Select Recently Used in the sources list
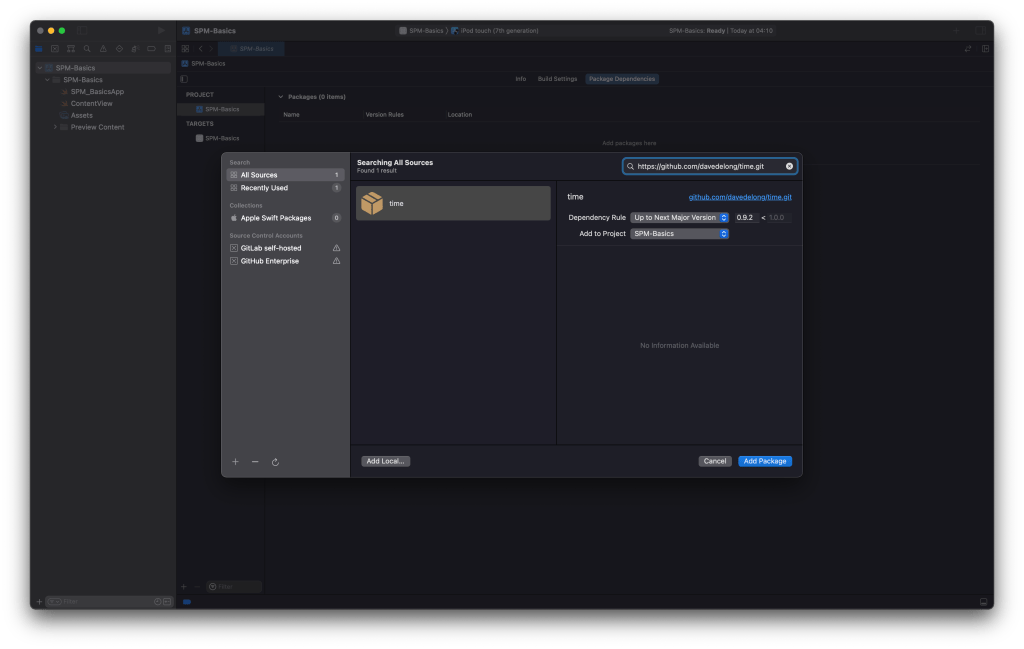The width and height of the screenshot is (1024, 649). point(264,188)
